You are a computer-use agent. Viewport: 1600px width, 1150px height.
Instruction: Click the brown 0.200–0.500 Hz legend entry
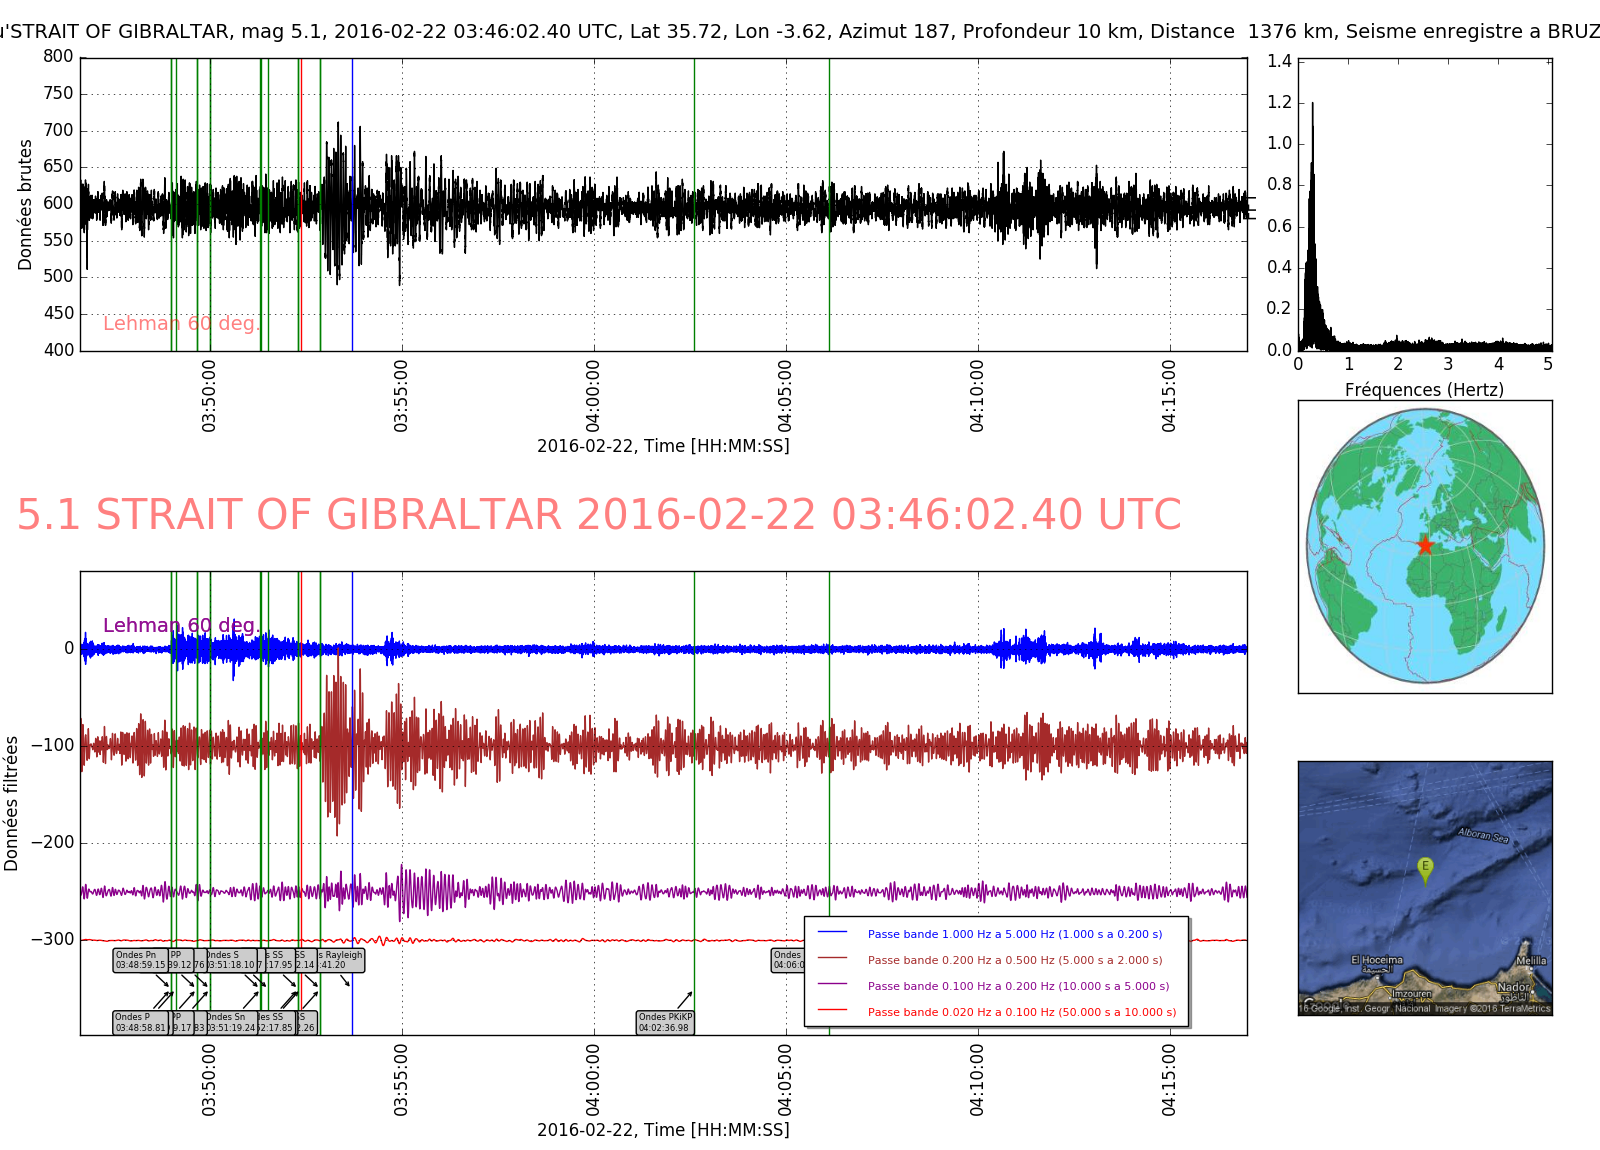1014,960
